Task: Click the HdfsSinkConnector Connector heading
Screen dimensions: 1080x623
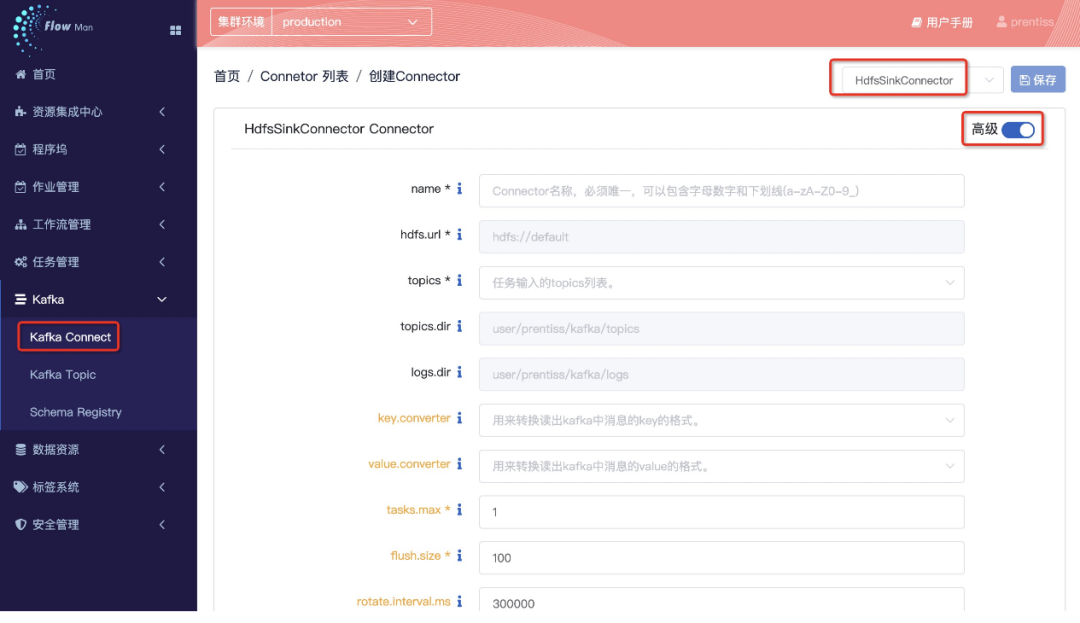Action: click(339, 129)
